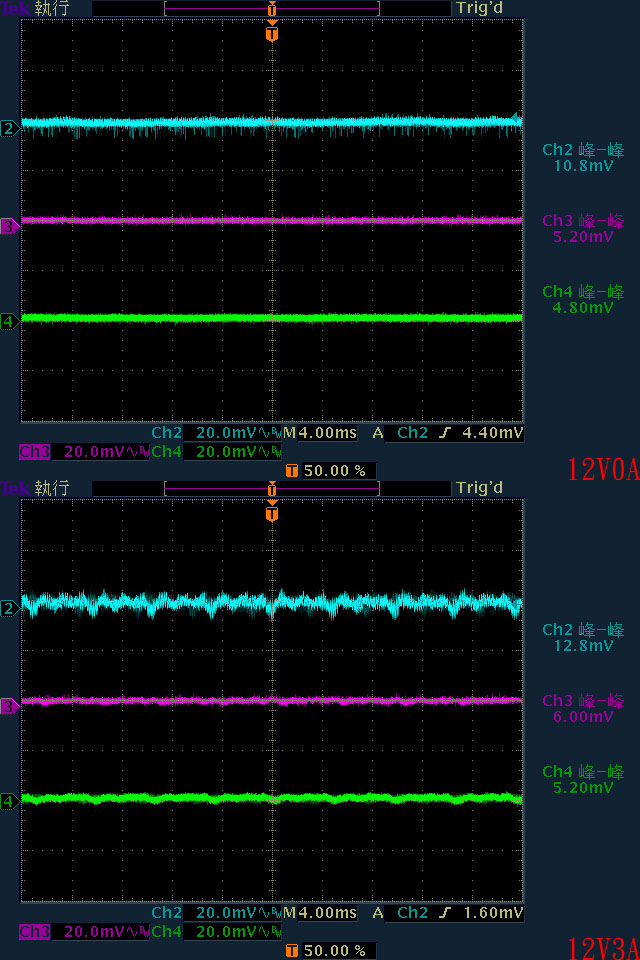Click the record view T marker in the lower header bar
The image size is (640, 960).
tap(272, 489)
